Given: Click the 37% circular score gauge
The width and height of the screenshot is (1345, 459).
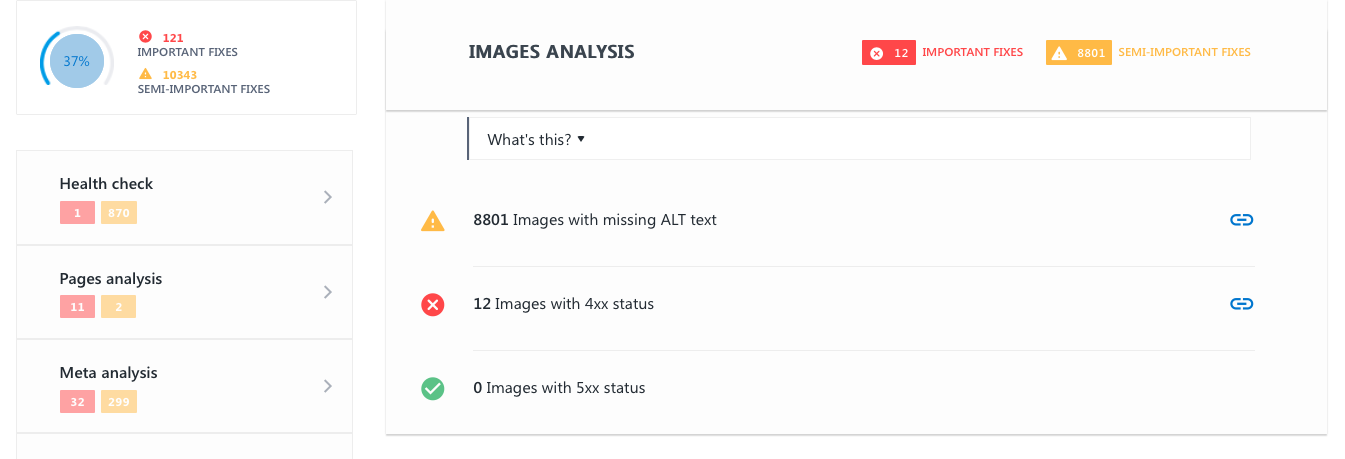Looking at the screenshot, I should point(77,61).
